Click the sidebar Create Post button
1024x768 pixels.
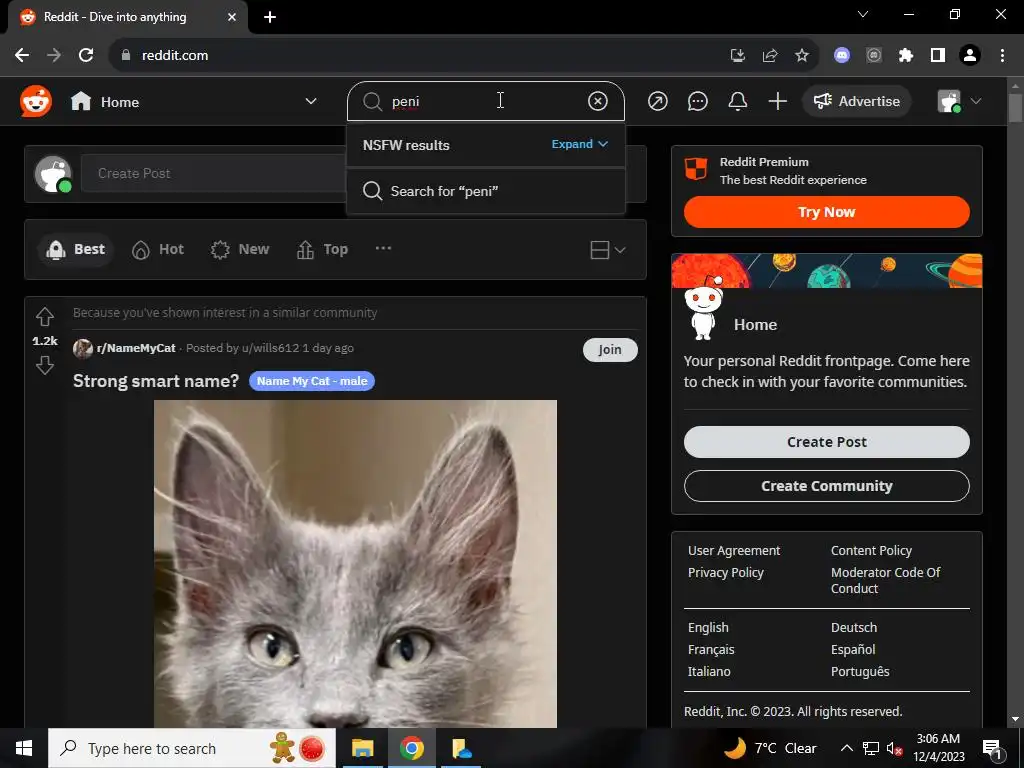coord(826,442)
